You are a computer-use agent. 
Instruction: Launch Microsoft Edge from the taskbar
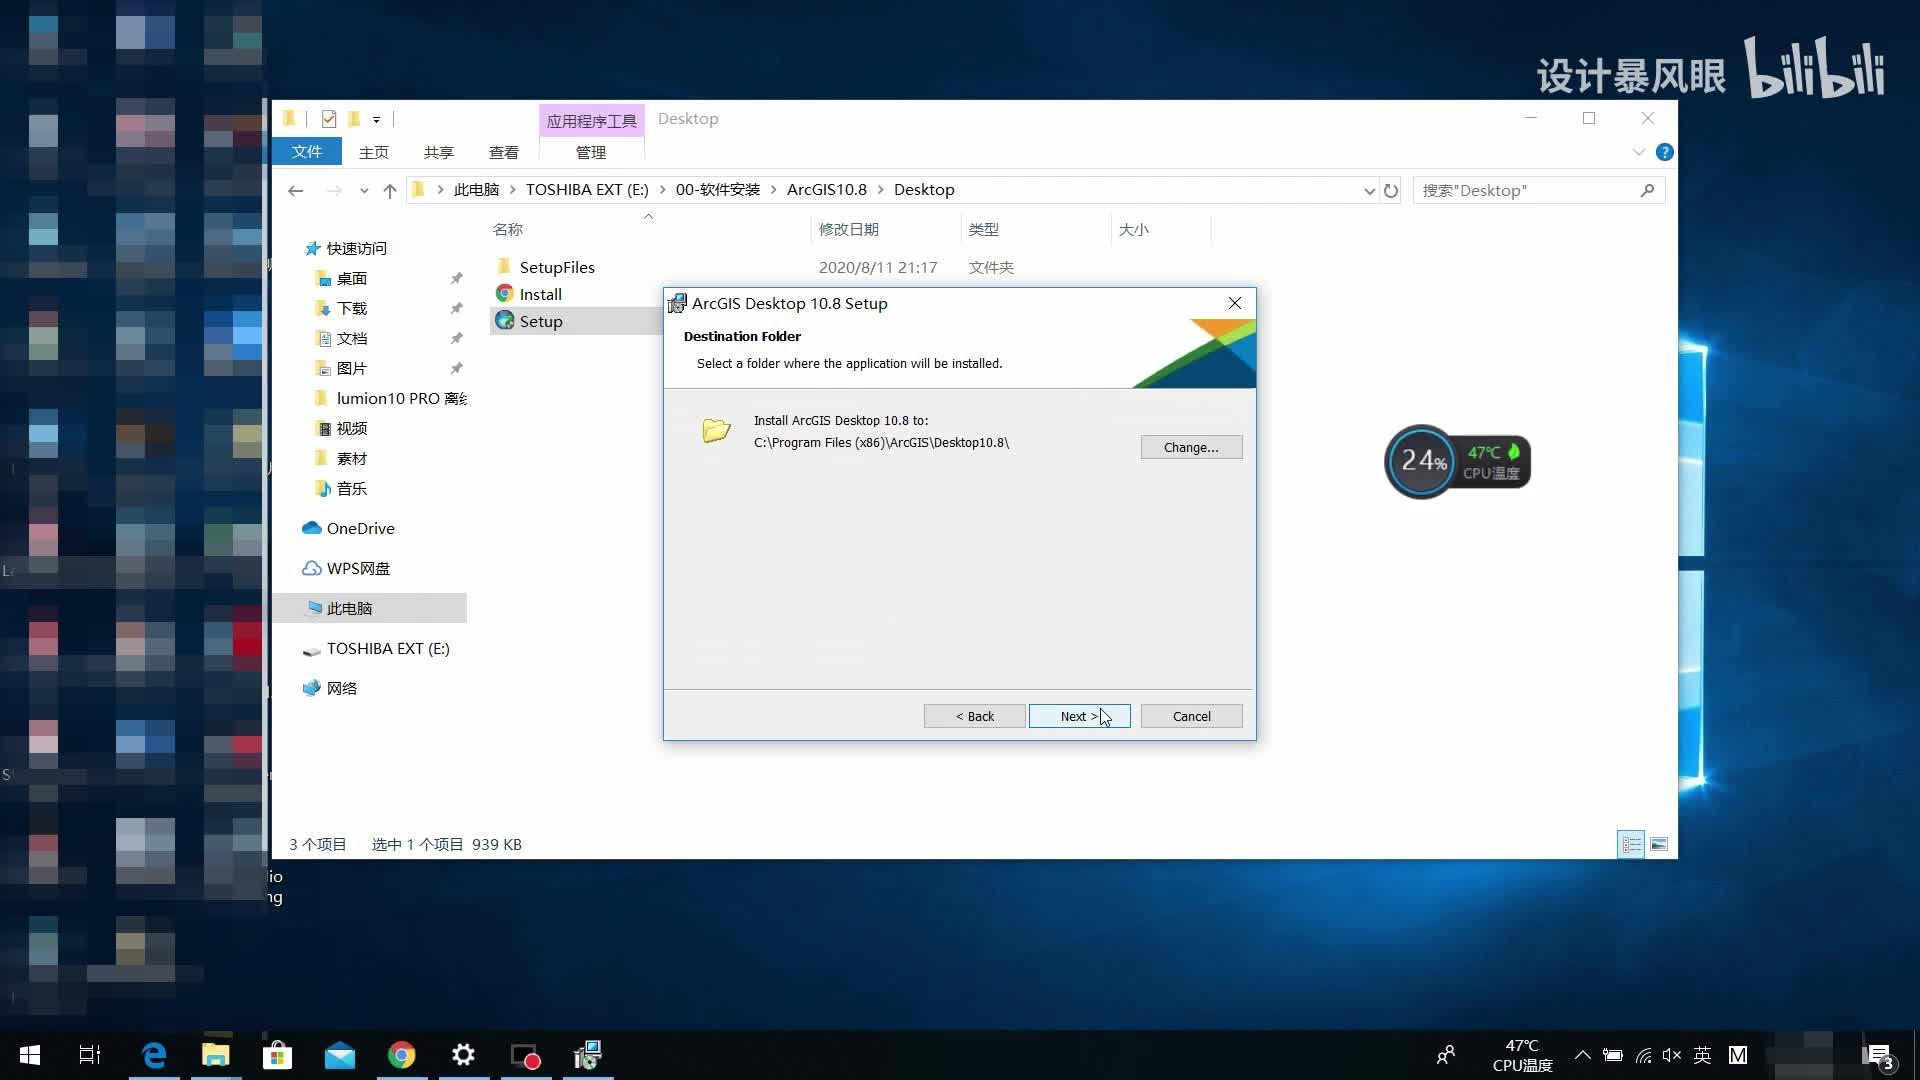[x=154, y=1055]
